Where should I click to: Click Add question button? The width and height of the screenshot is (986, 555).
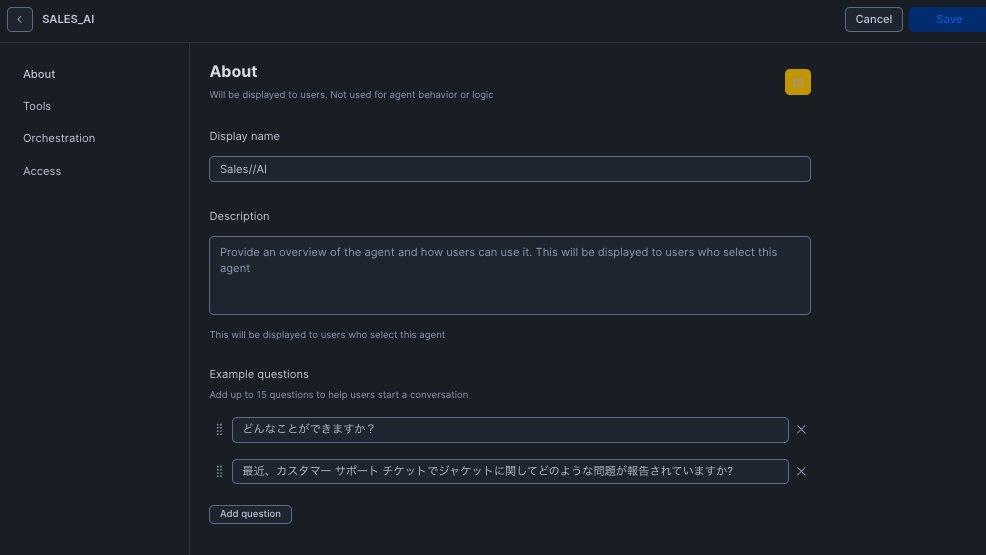pyautogui.click(x=250, y=514)
